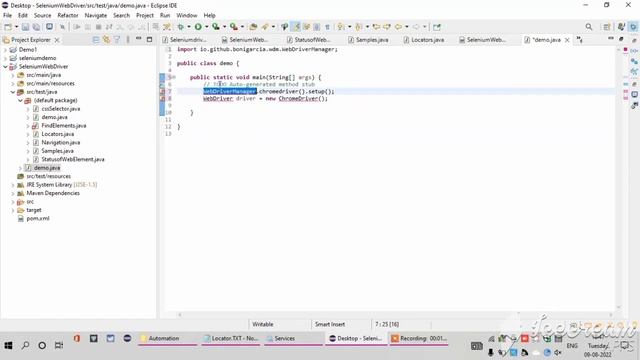Close the demo.java editor tab
Screen dimensions: 640x360
(x=567, y=40)
